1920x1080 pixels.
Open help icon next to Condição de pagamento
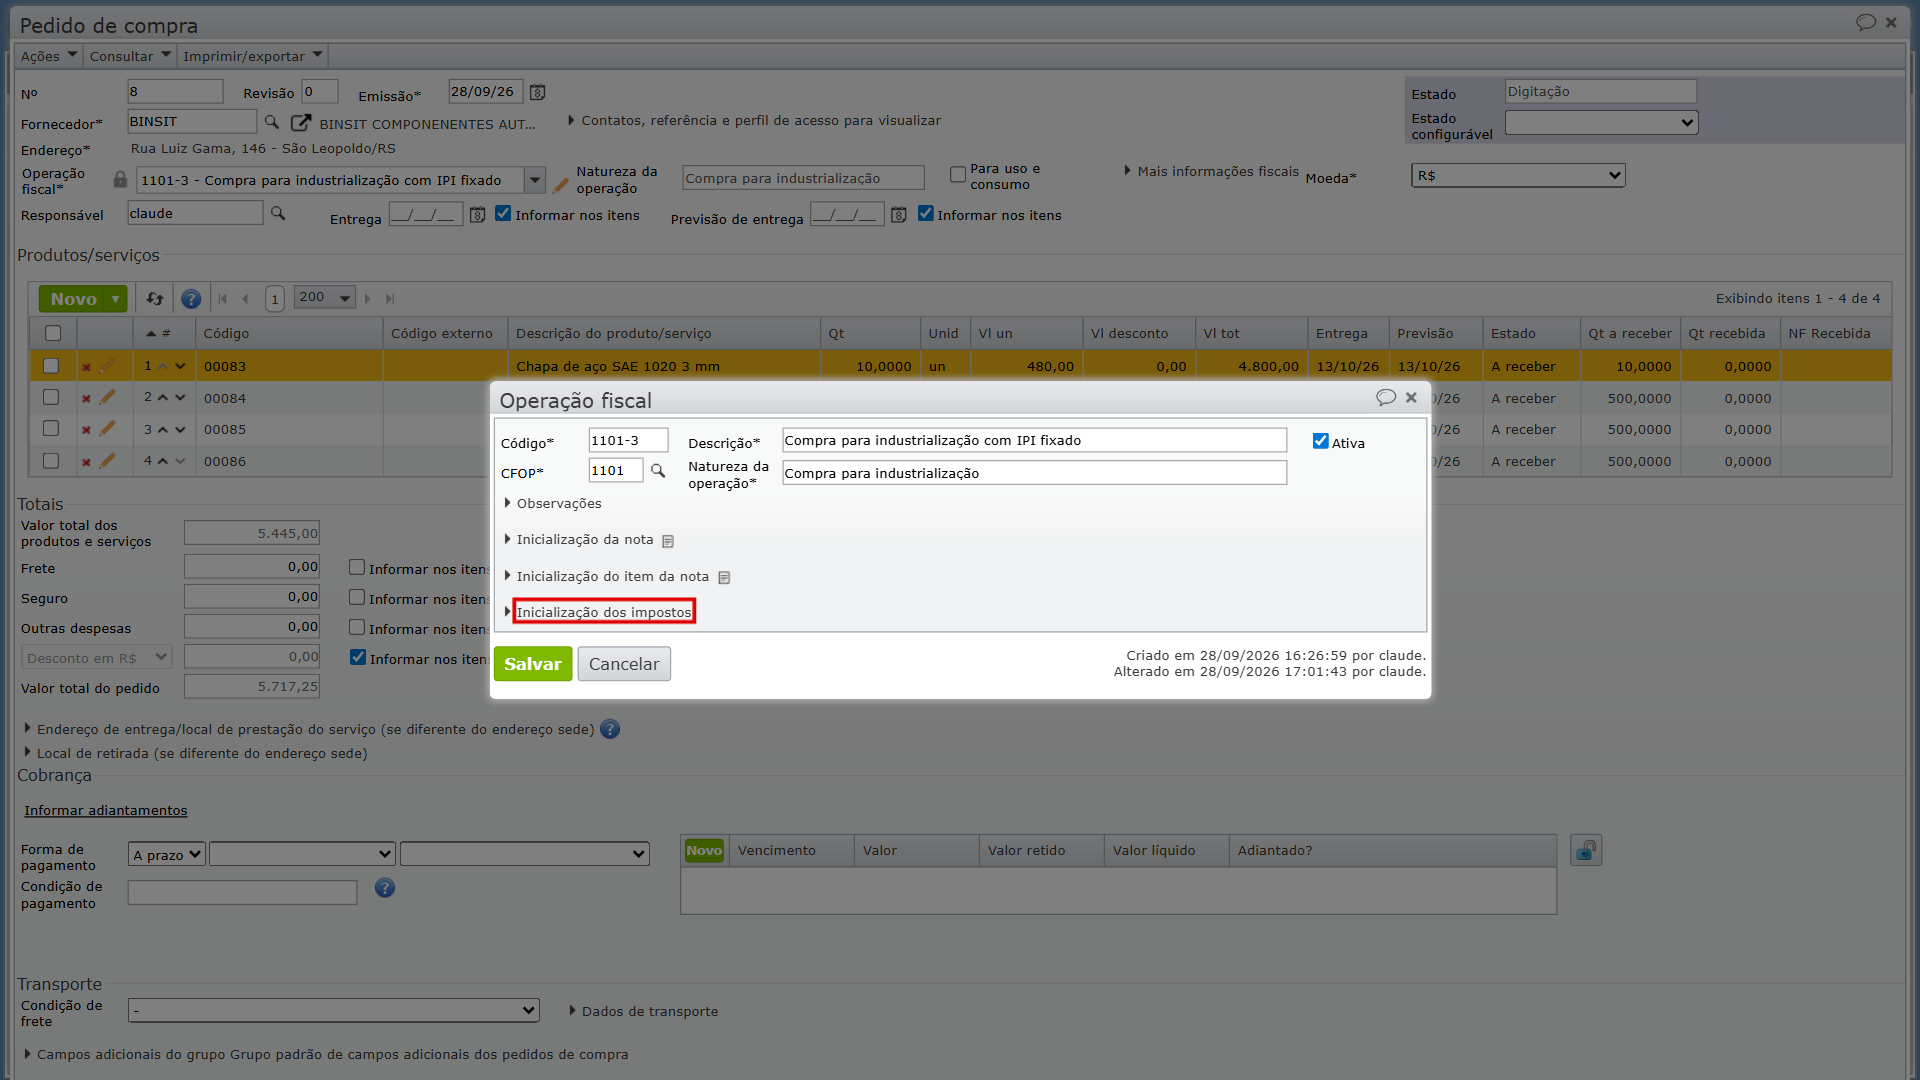(x=385, y=888)
